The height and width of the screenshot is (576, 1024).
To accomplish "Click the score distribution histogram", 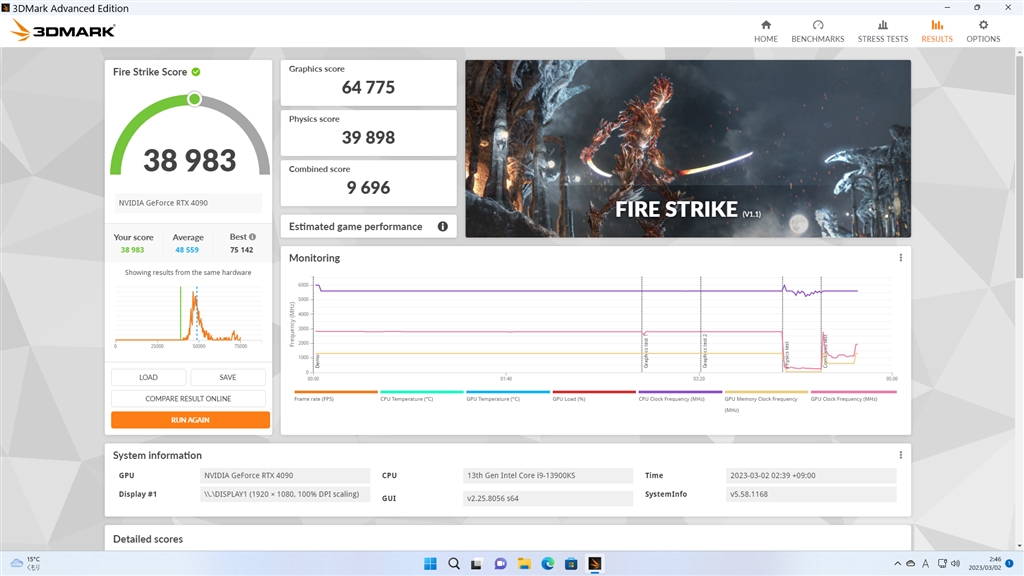I will tap(188, 315).
